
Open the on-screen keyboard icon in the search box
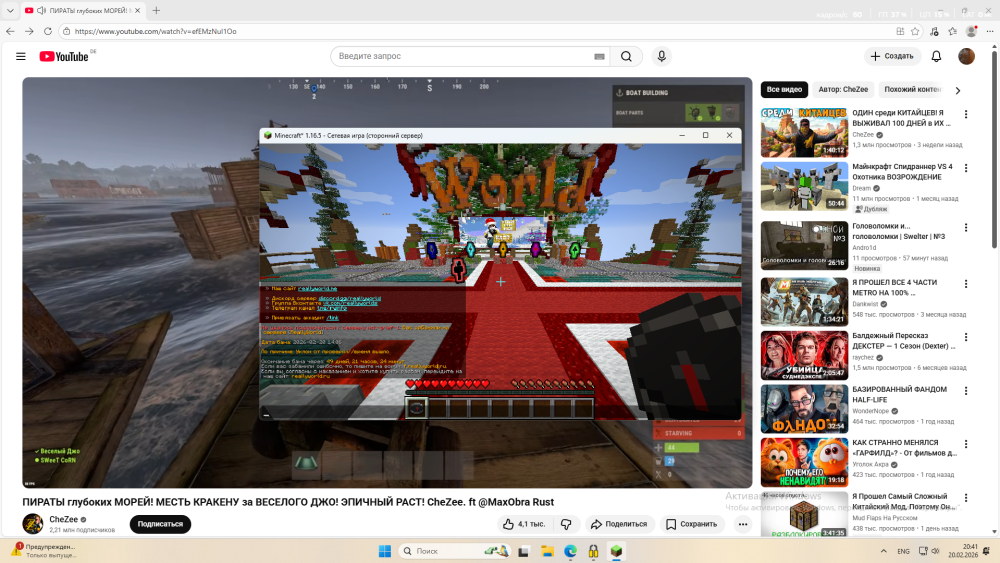coord(599,56)
